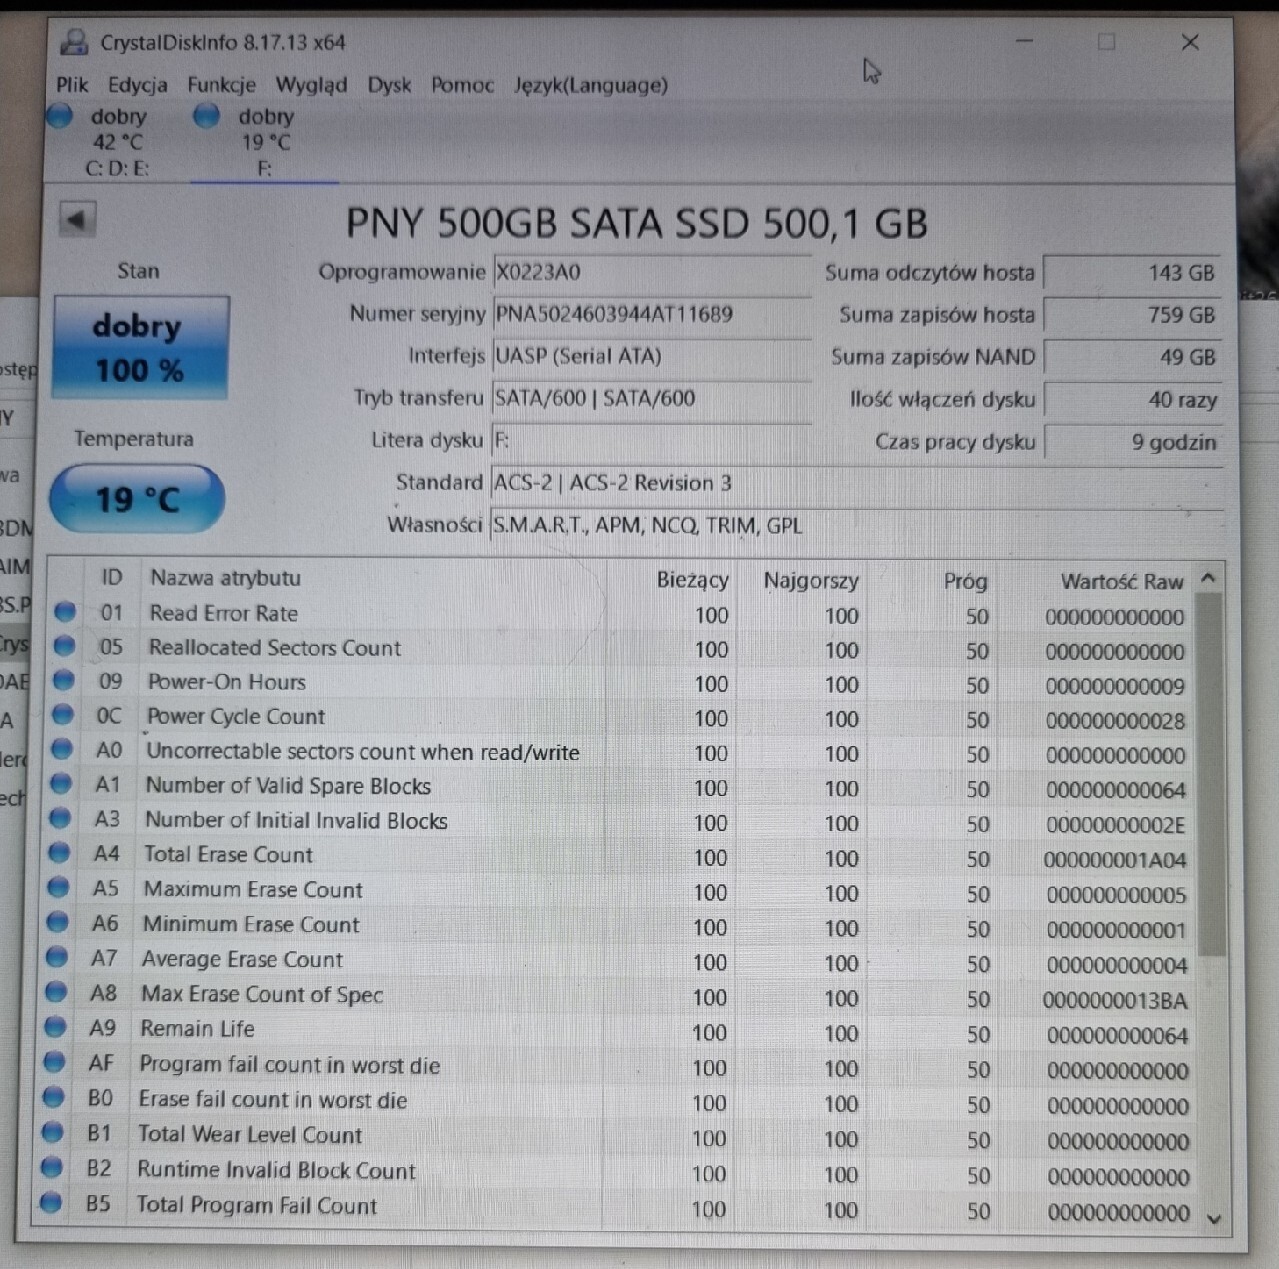Click the power on hours value 9 godzin
1279x1269 pixels.
tap(1132, 442)
